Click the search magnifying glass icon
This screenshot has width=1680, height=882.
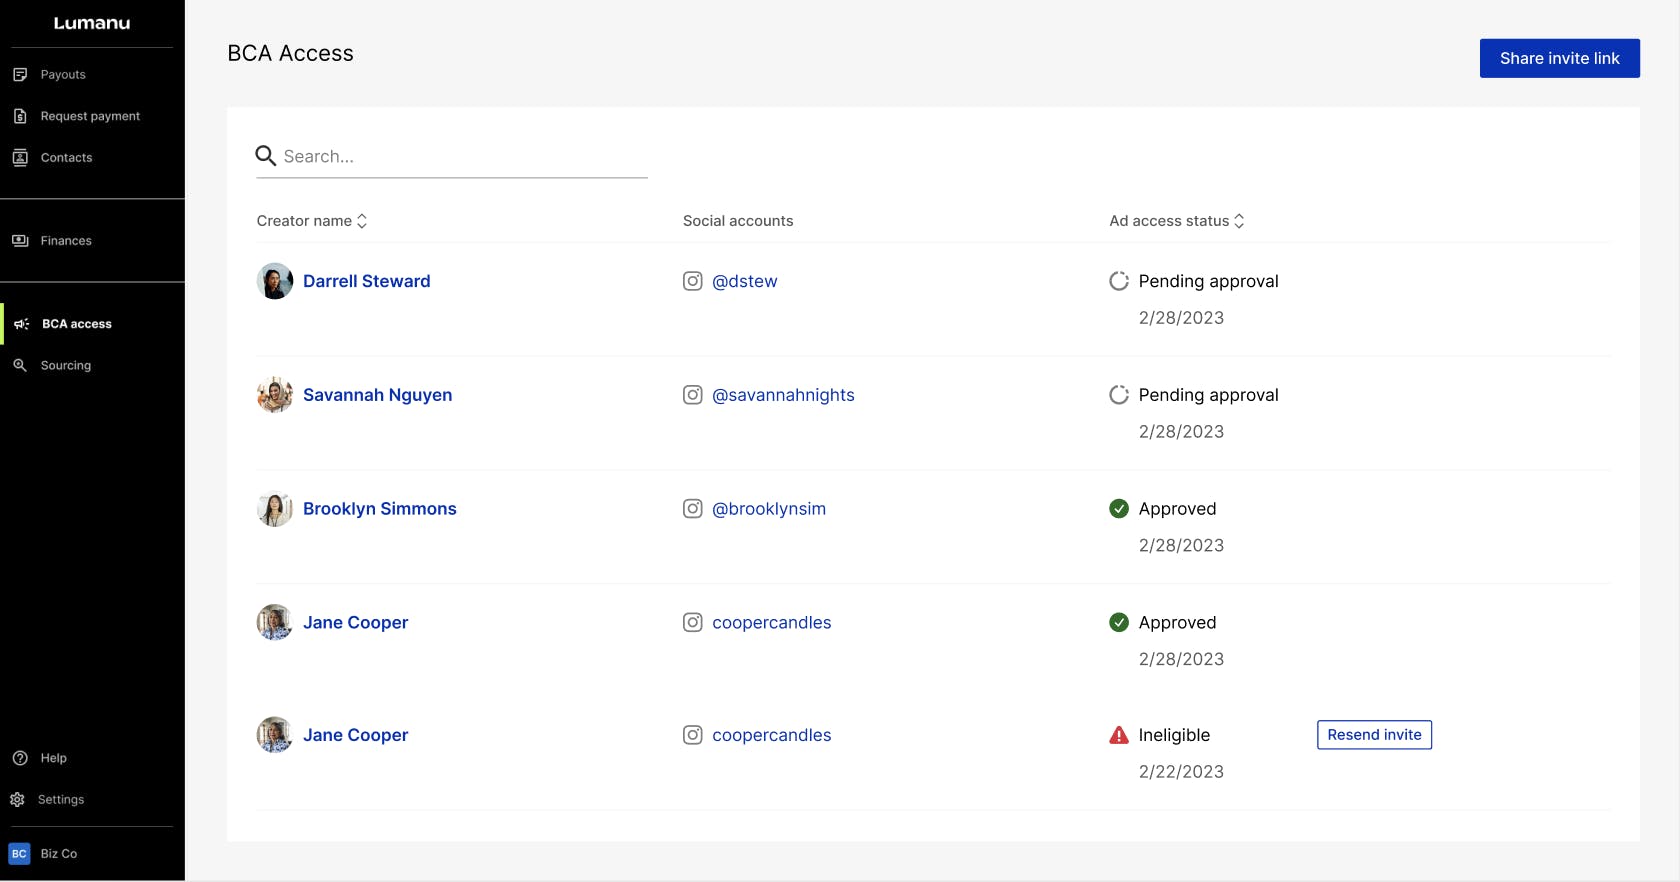266,156
